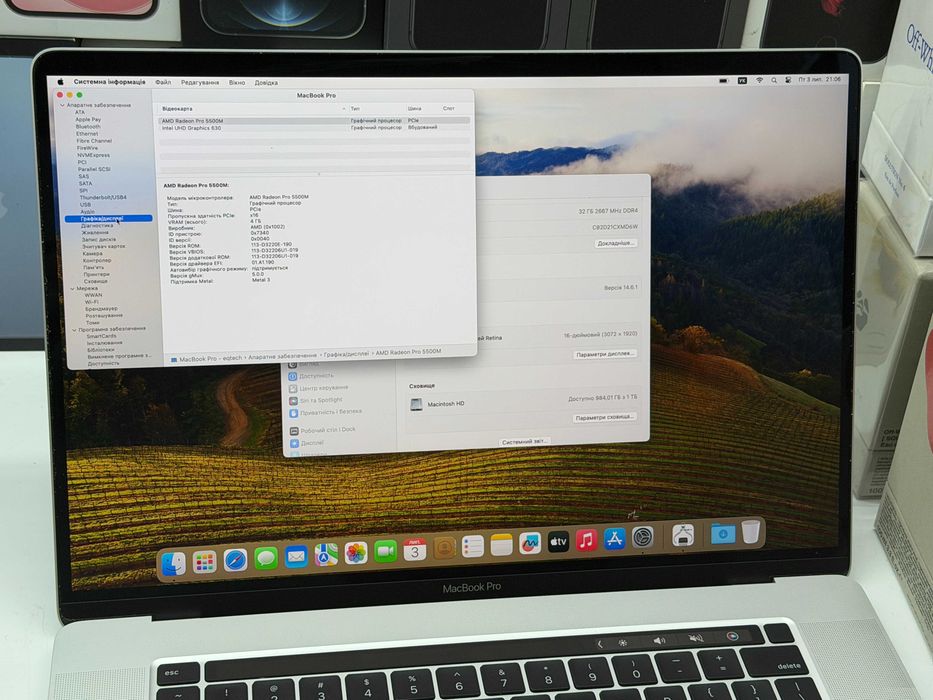Image resolution: width=933 pixels, height=700 pixels.
Task: Open Calendar icon showing 3
Action: (415, 550)
